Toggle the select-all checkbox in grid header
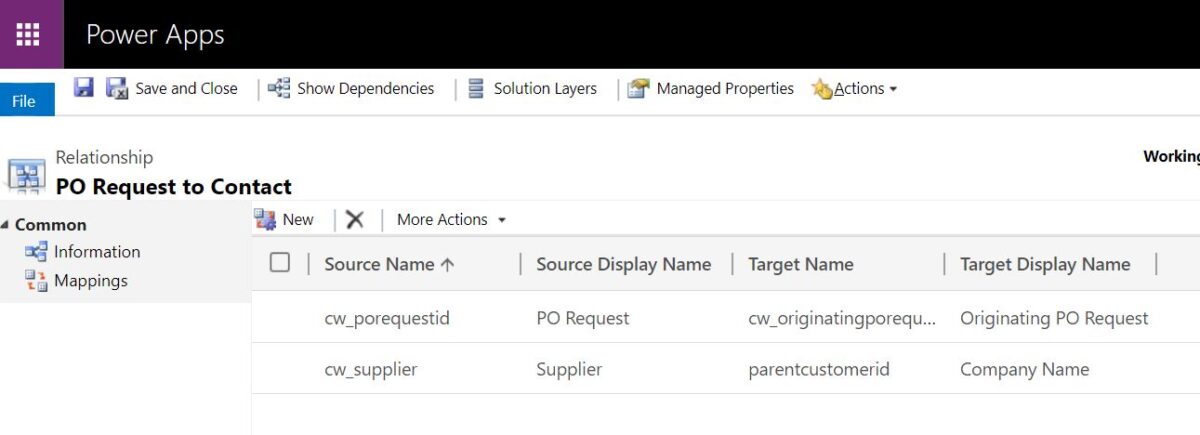 [x=280, y=262]
